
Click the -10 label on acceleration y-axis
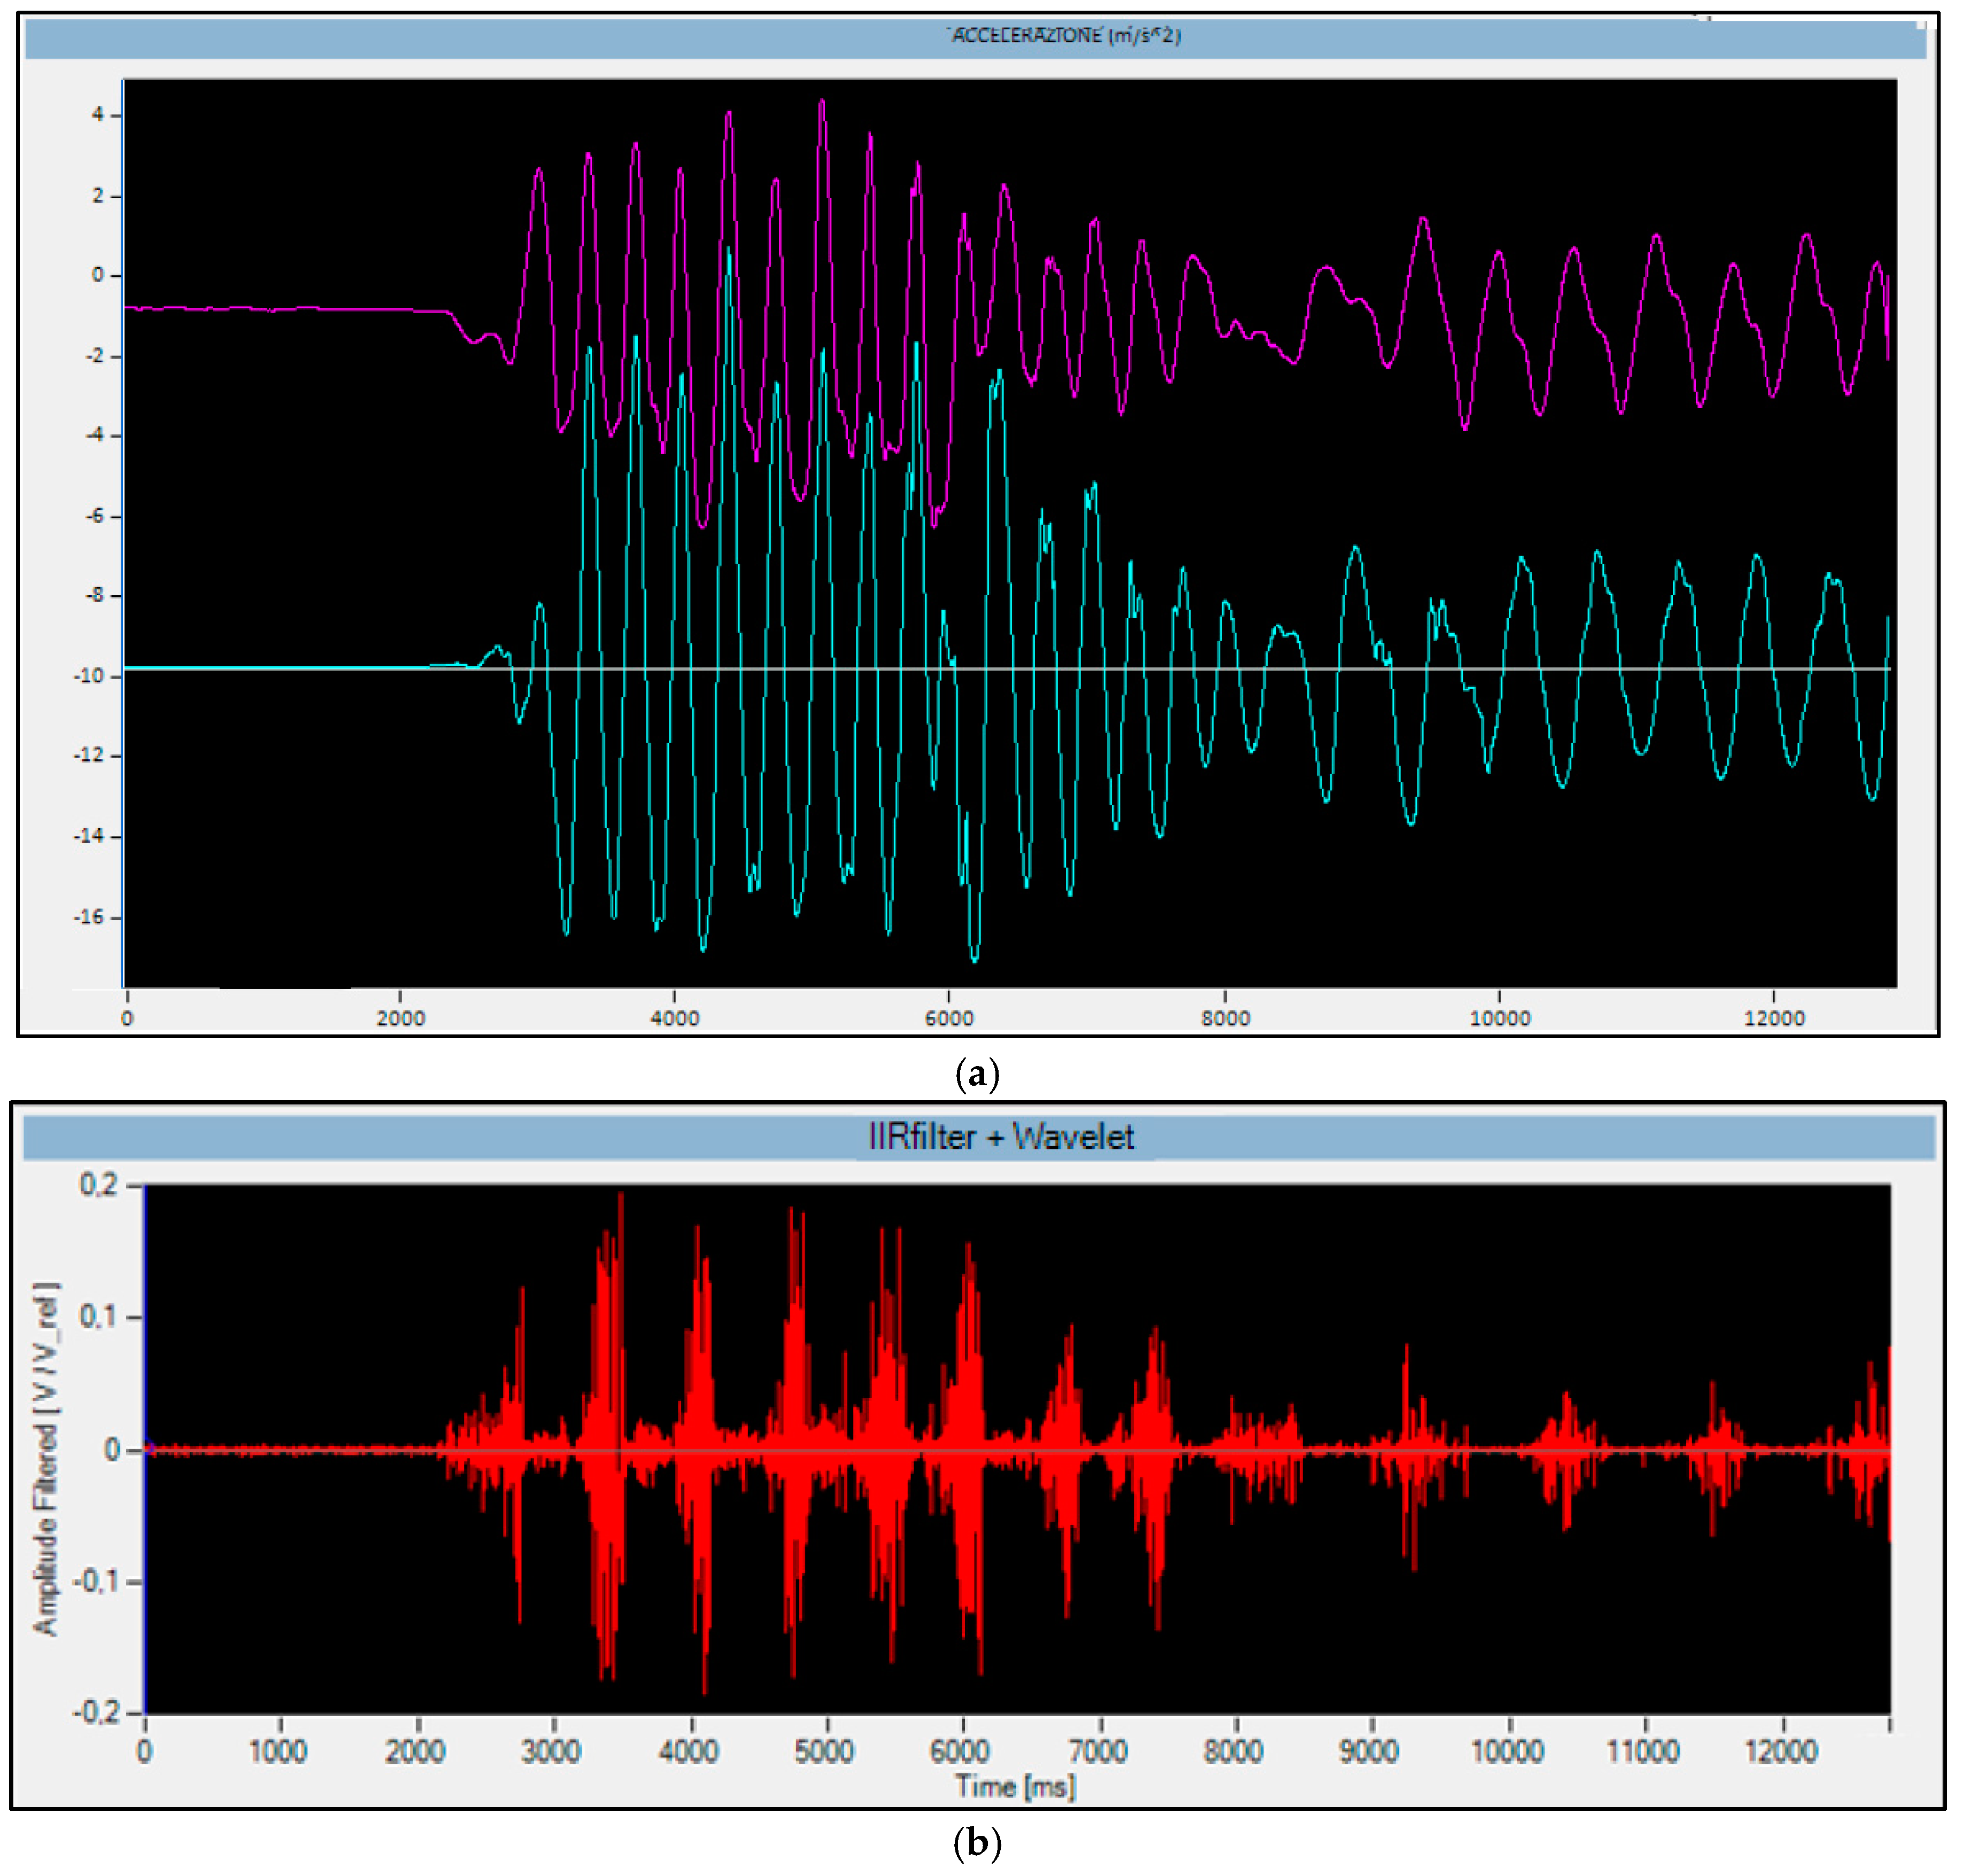(x=88, y=676)
